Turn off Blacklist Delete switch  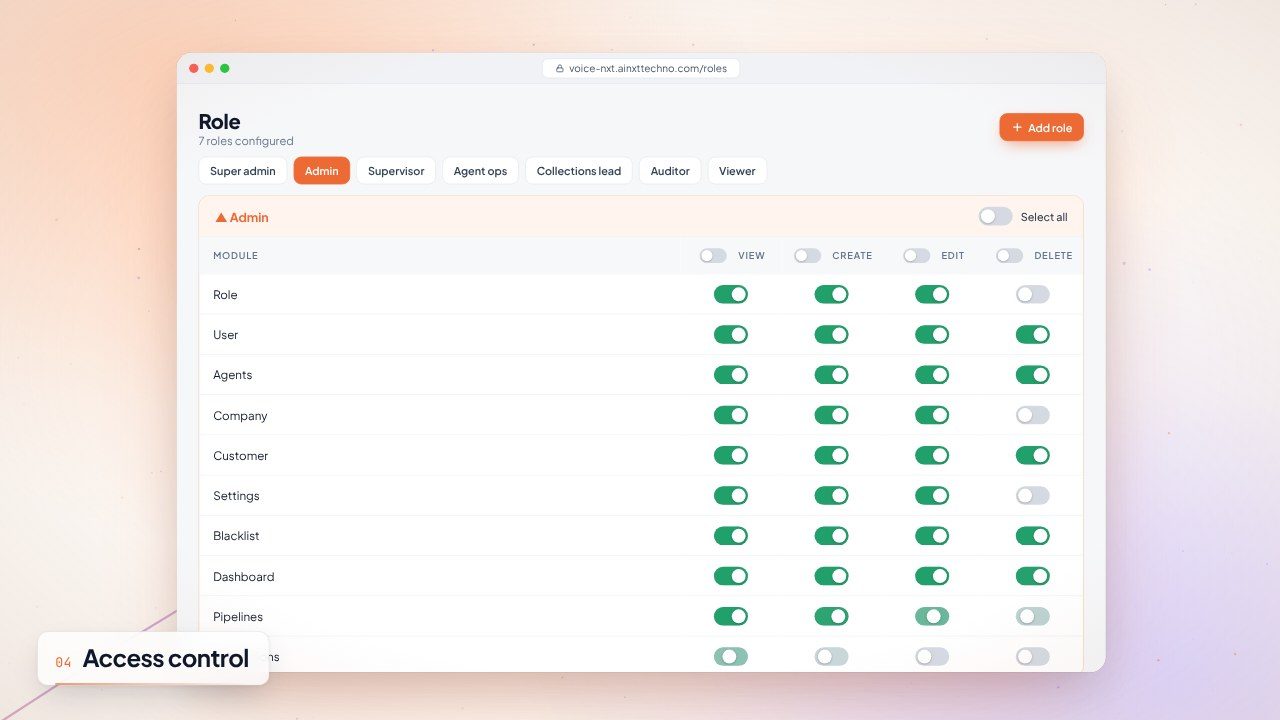coord(1033,536)
